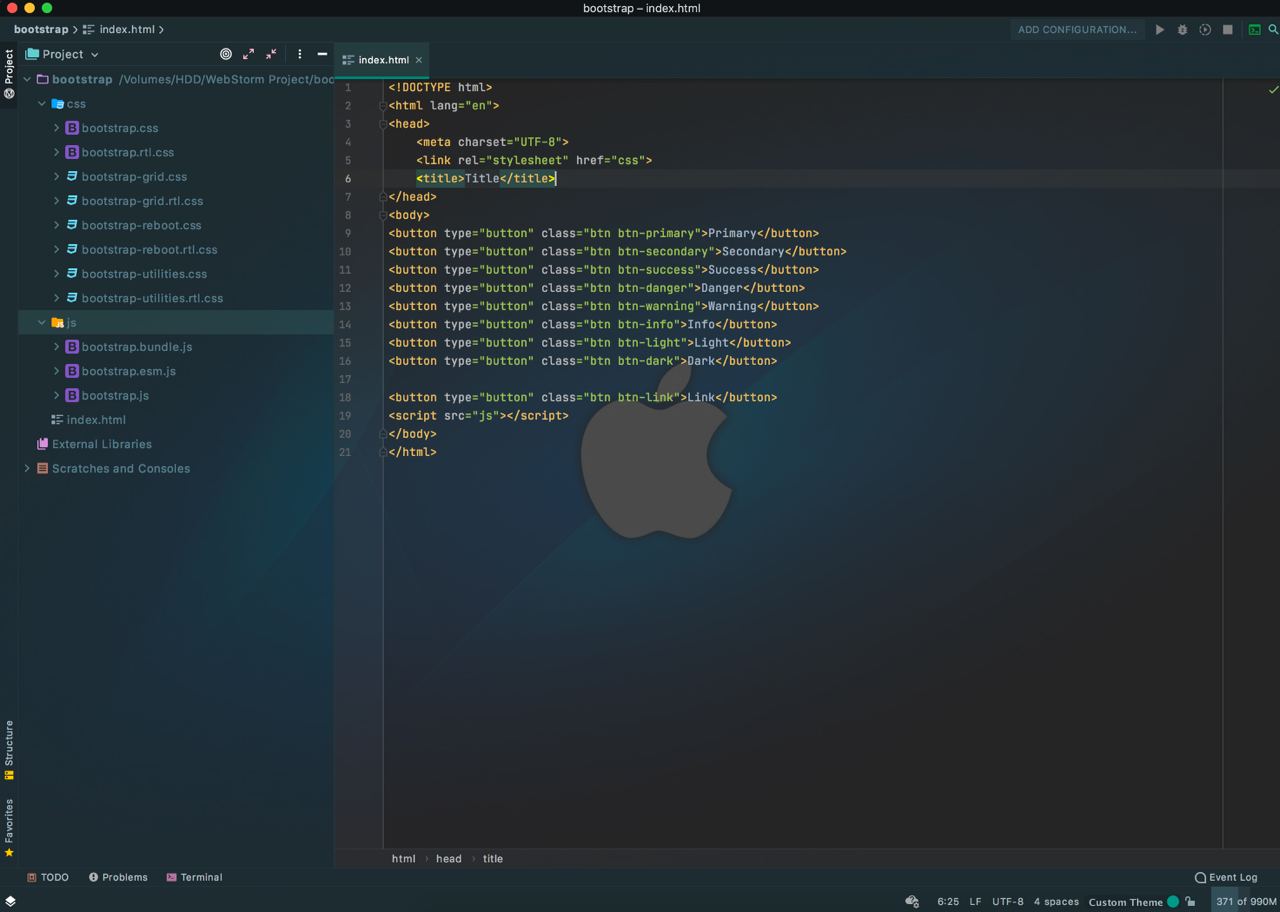Click the bootstrap.css file icon
Image resolution: width=1280 pixels, height=912 pixels.
tap(72, 128)
